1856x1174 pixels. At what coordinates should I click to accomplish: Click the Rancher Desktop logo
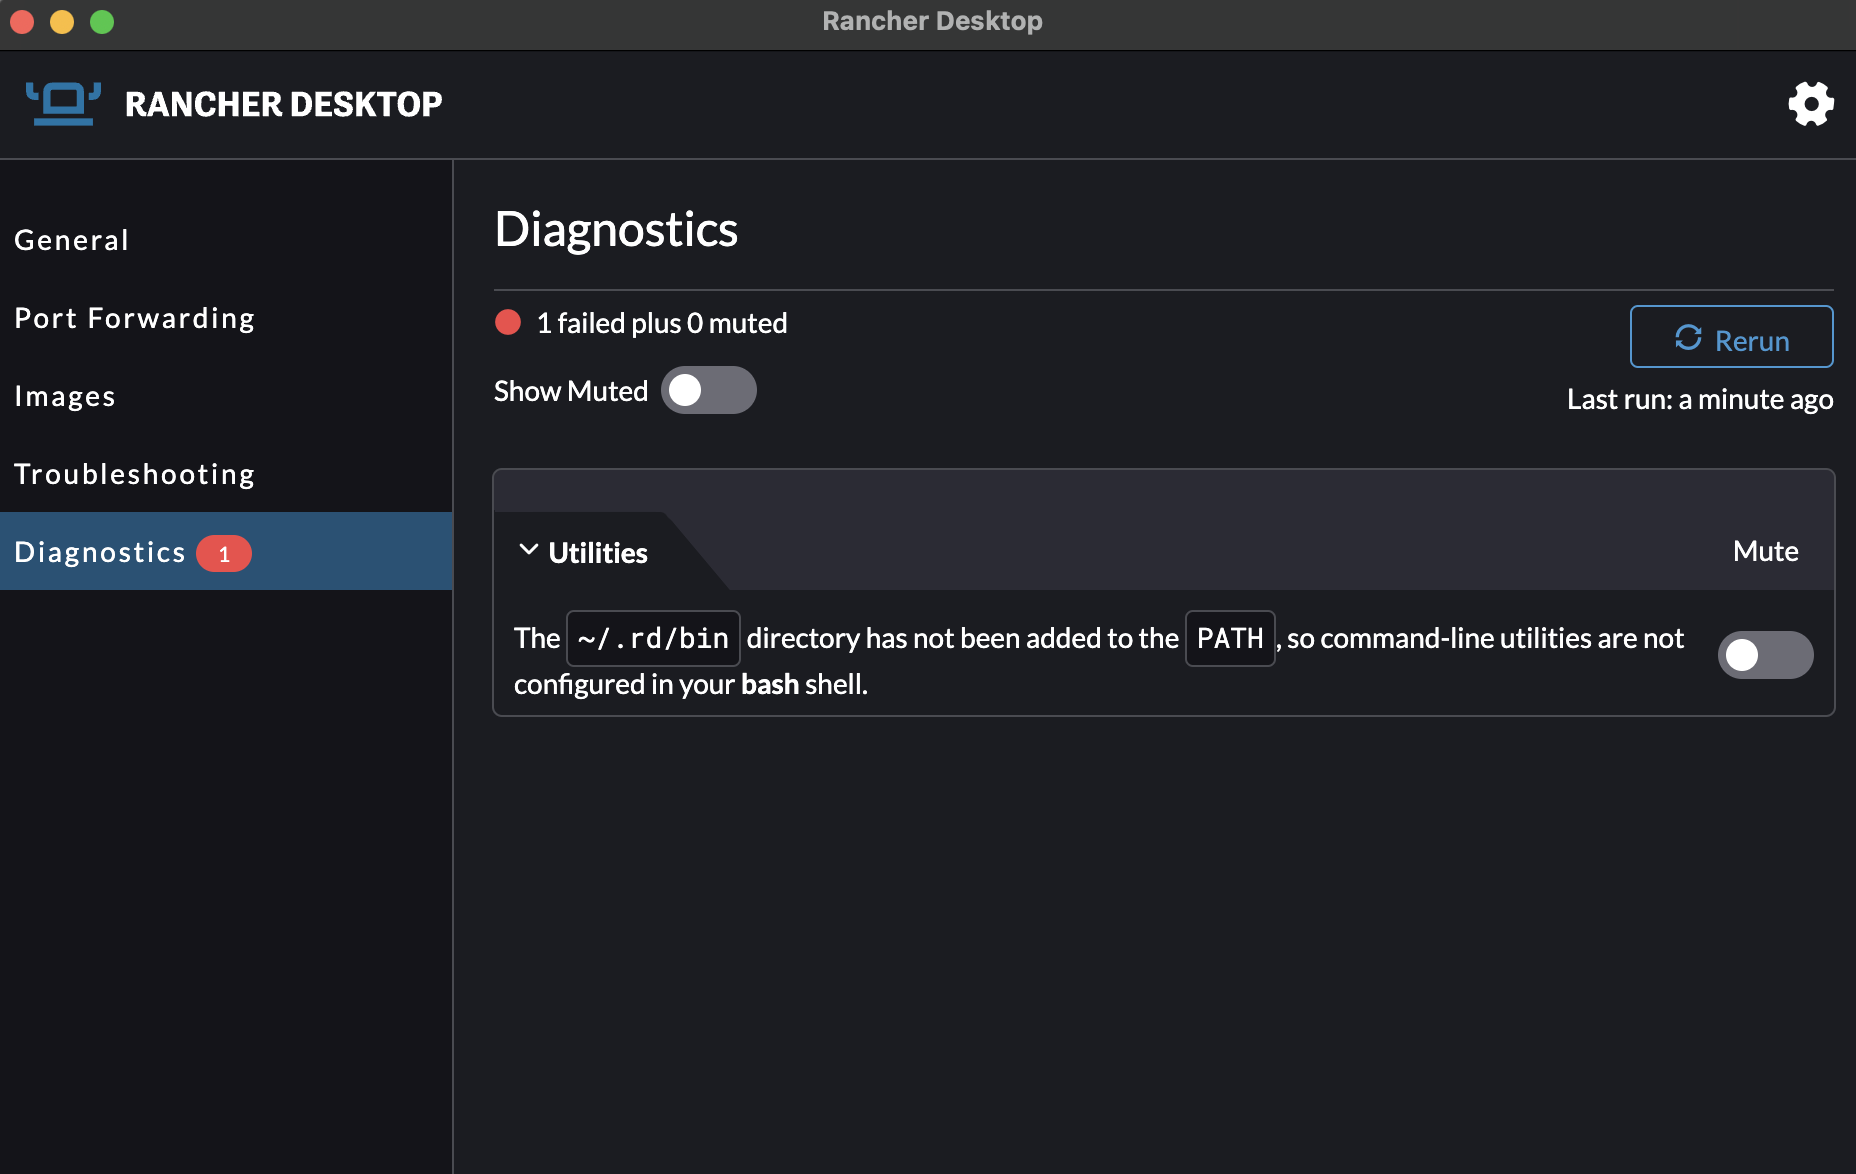point(64,103)
